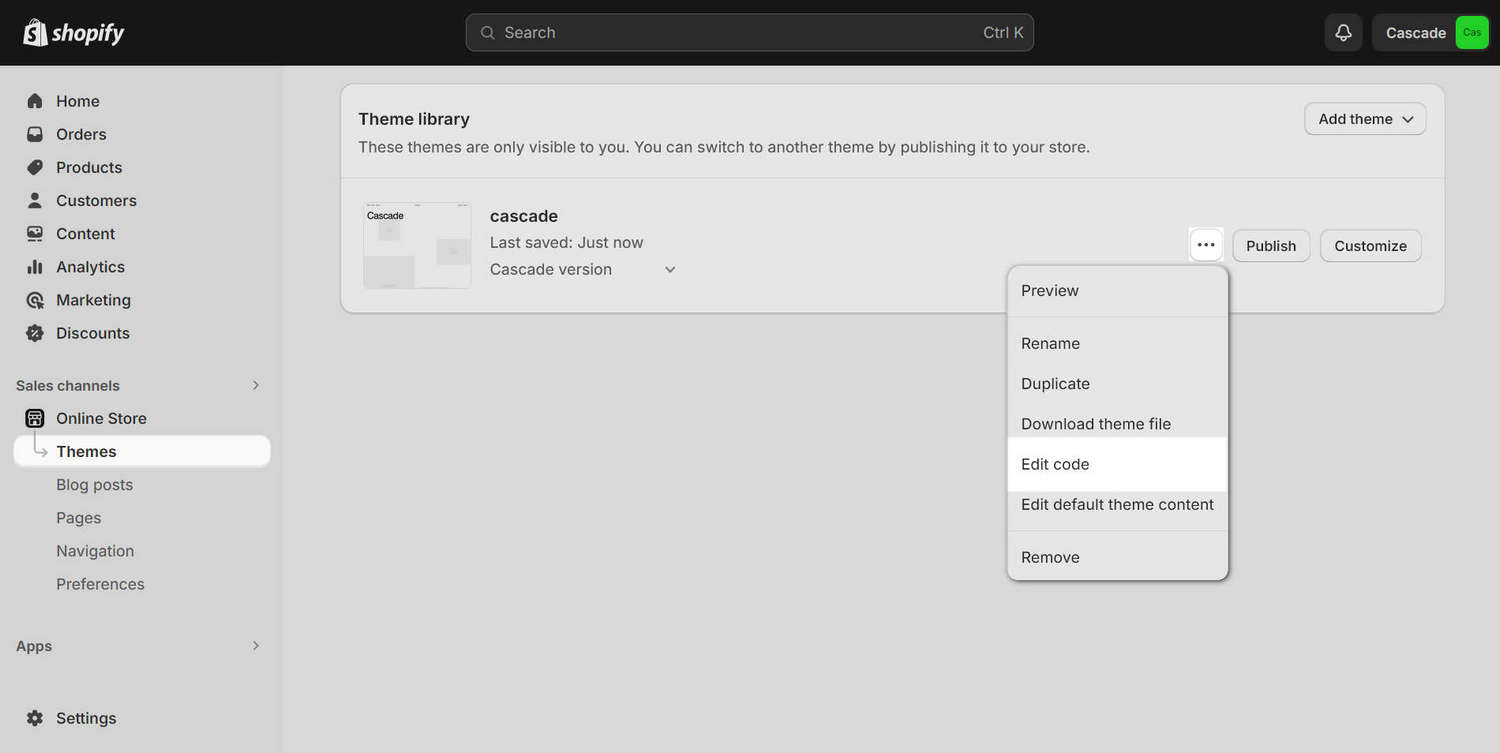Go to Themes in sidebar

coord(142,451)
